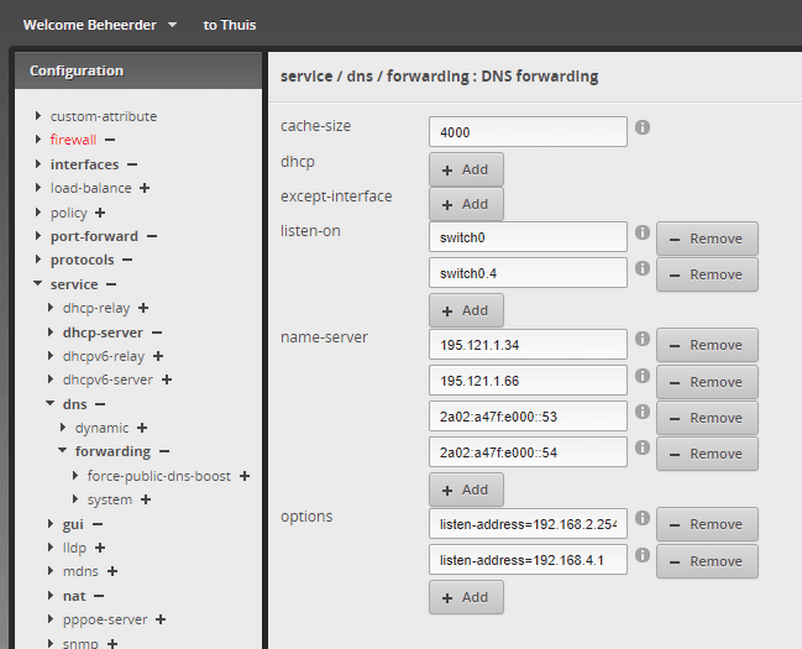Expand the port-forward node arrow
The width and height of the screenshot is (802, 649).
point(38,236)
